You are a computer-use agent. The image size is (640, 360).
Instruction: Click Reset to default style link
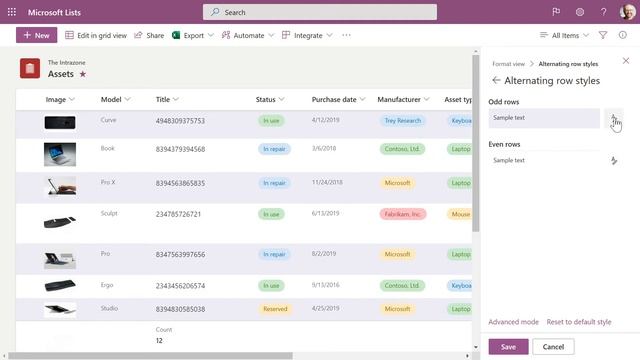pos(579,322)
